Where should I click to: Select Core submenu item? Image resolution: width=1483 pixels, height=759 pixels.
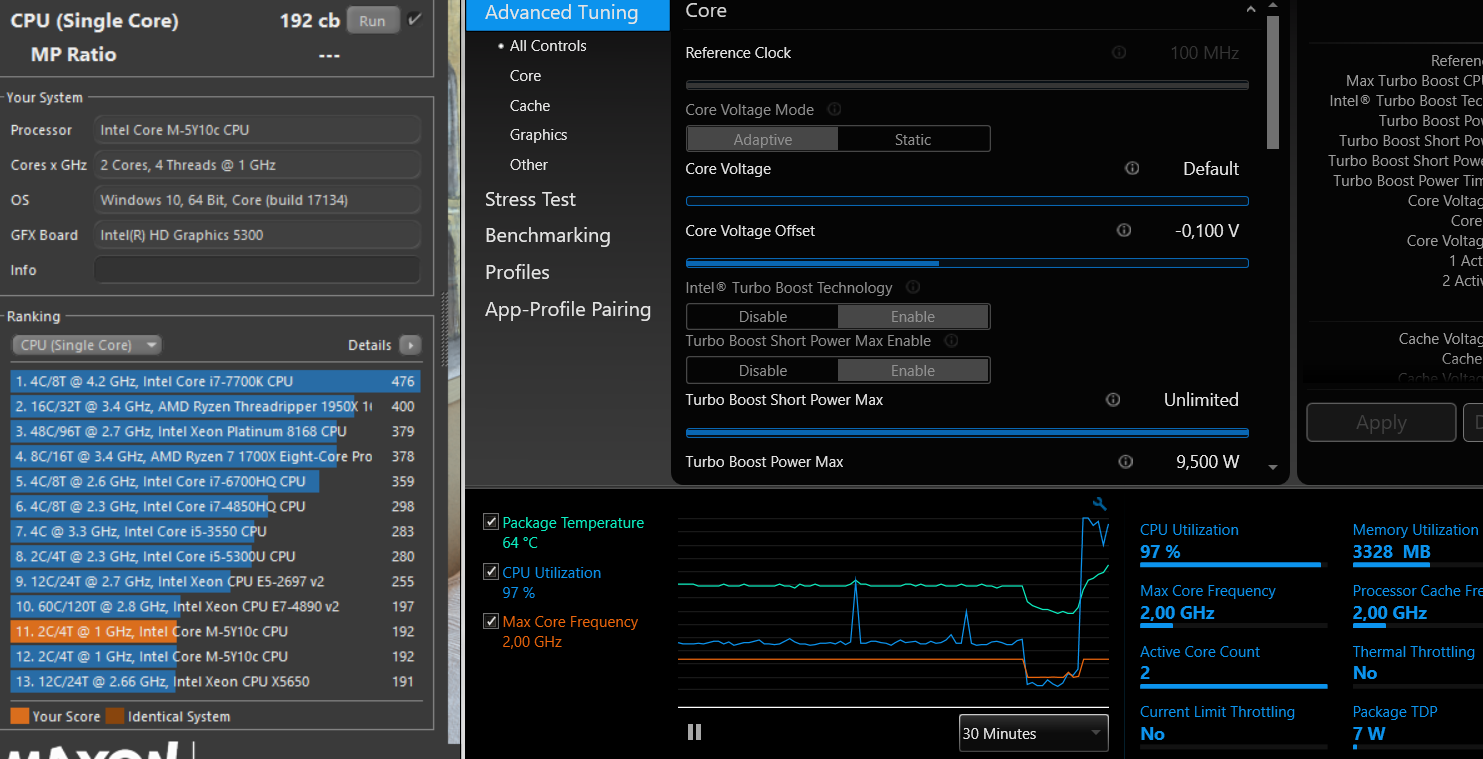click(525, 76)
